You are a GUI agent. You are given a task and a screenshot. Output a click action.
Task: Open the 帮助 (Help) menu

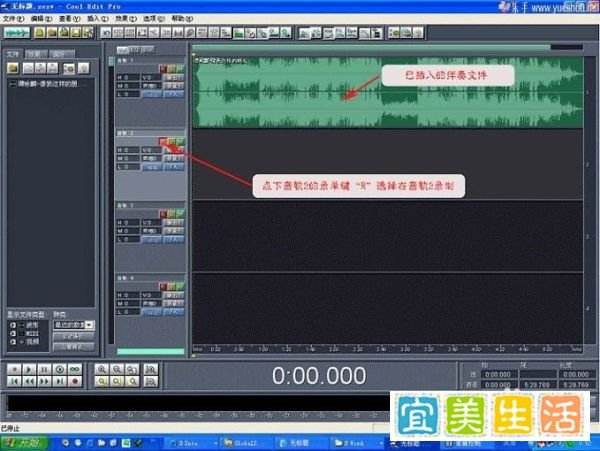(x=182, y=18)
